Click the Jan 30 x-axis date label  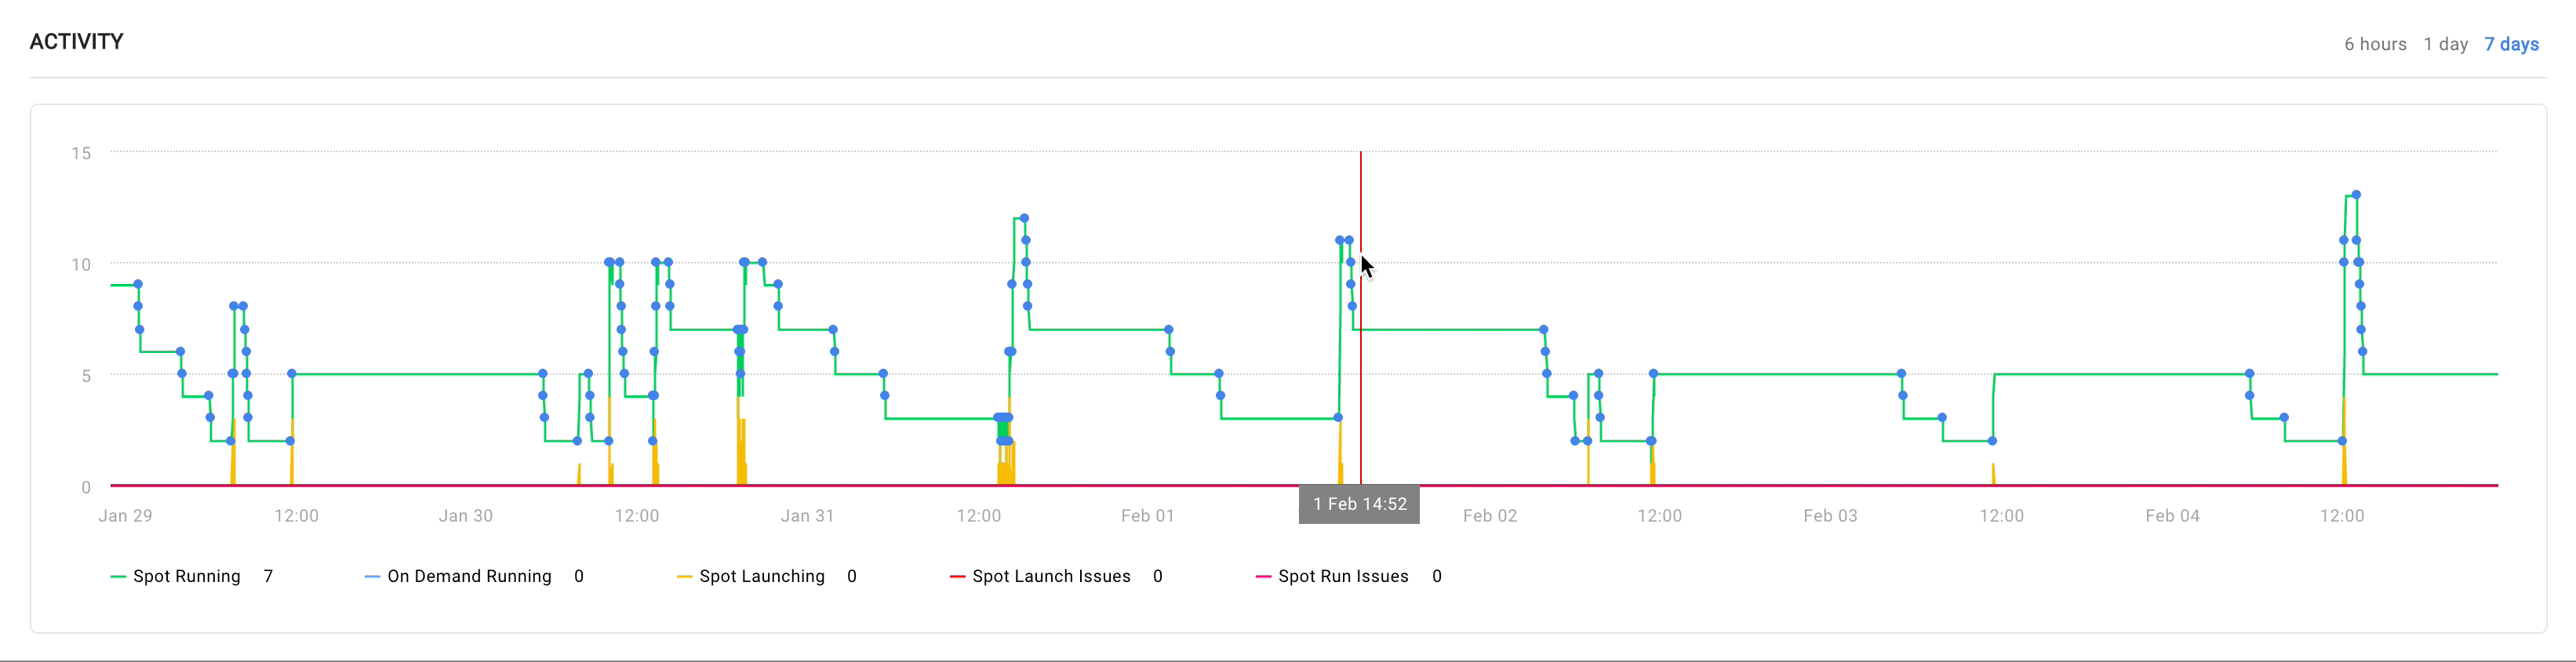(465, 516)
